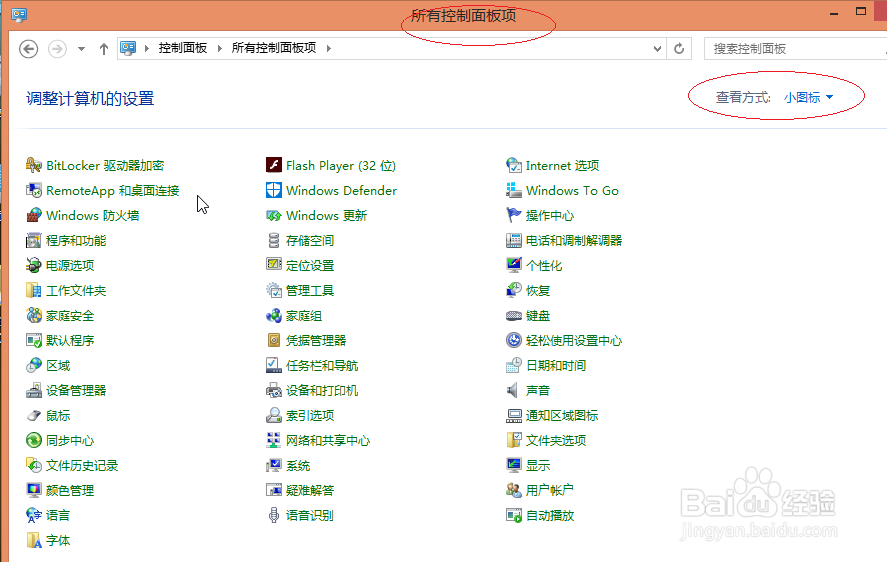Click the 默认程序 icon
Viewport: 887px width, 562px height.
[x=34, y=340]
